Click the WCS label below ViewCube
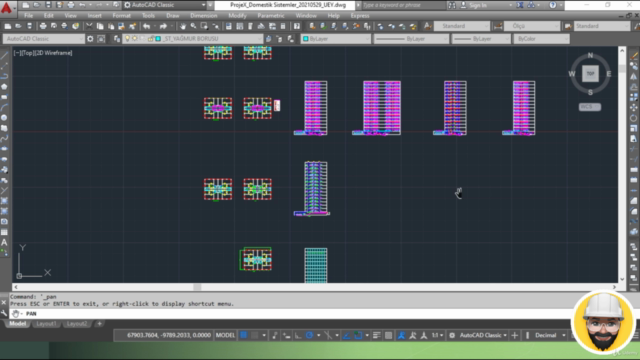 coord(590,107)
